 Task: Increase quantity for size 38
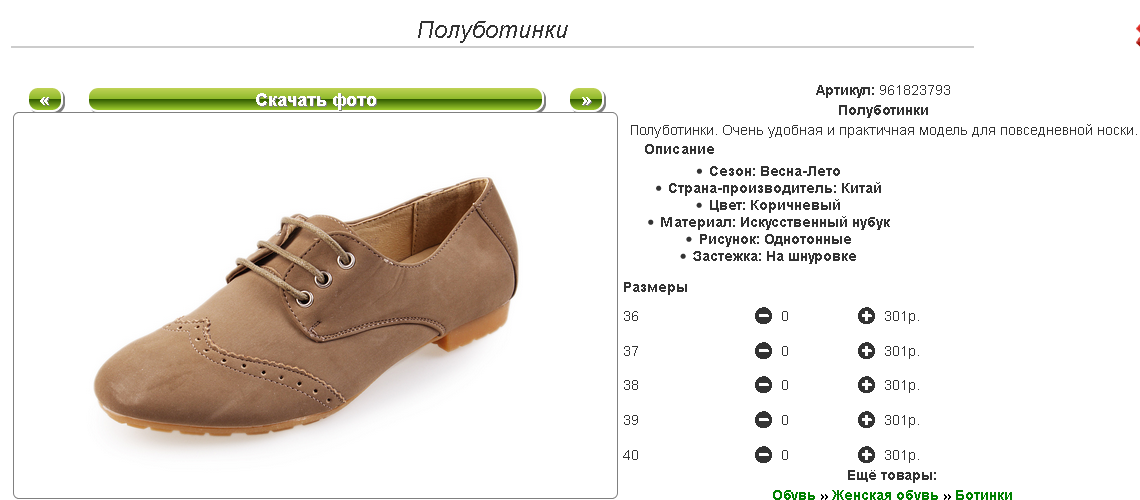pos(866,385)
